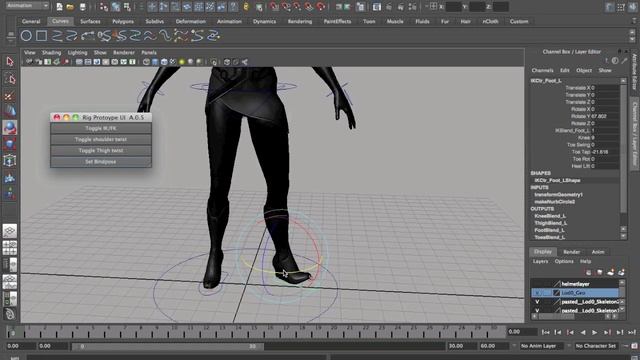Click the light bulb use-all-lights icon
The image size is (640, 360).
pyautogui.click(x=182, y=62)
